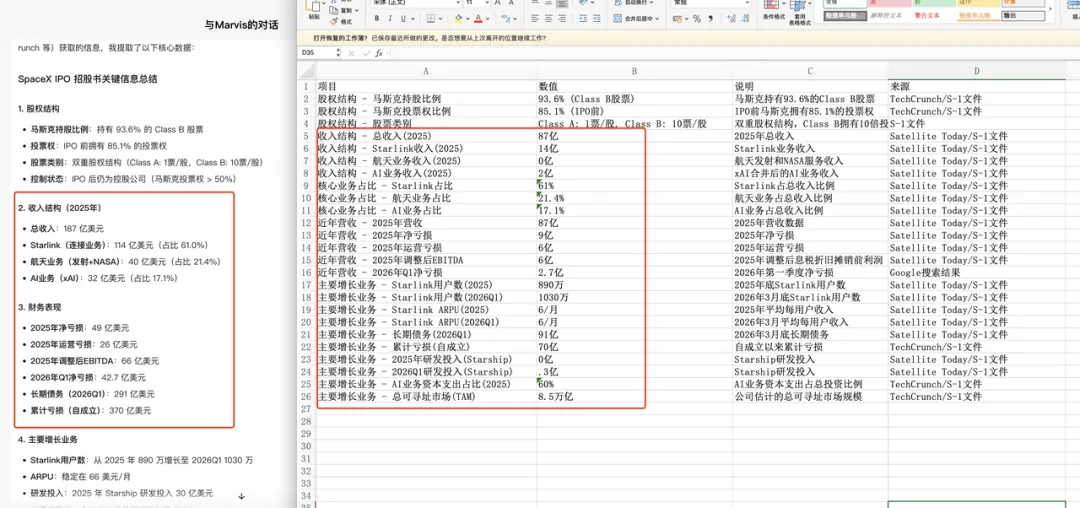Select column D header
The height and width of the screenshot is (508, 1080).
(977, 71)
